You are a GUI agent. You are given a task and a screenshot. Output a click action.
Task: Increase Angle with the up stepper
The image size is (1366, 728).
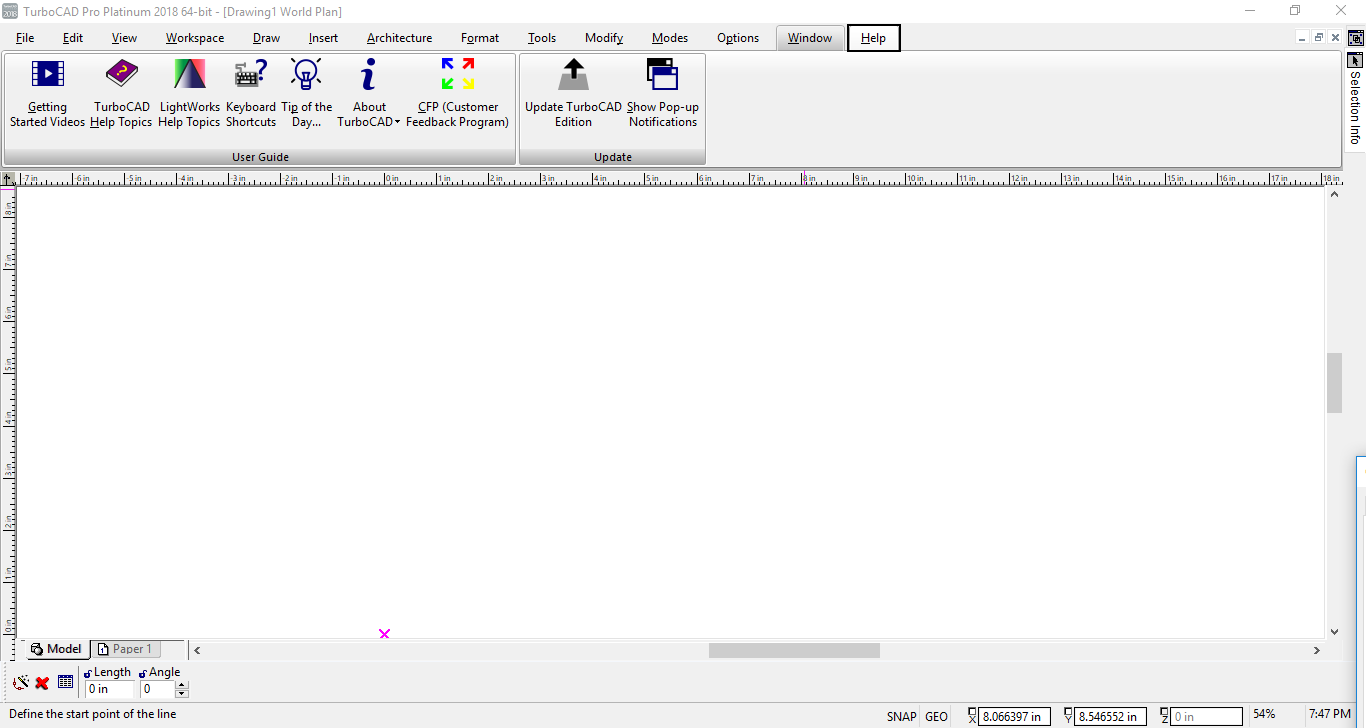tap(181, 685)
